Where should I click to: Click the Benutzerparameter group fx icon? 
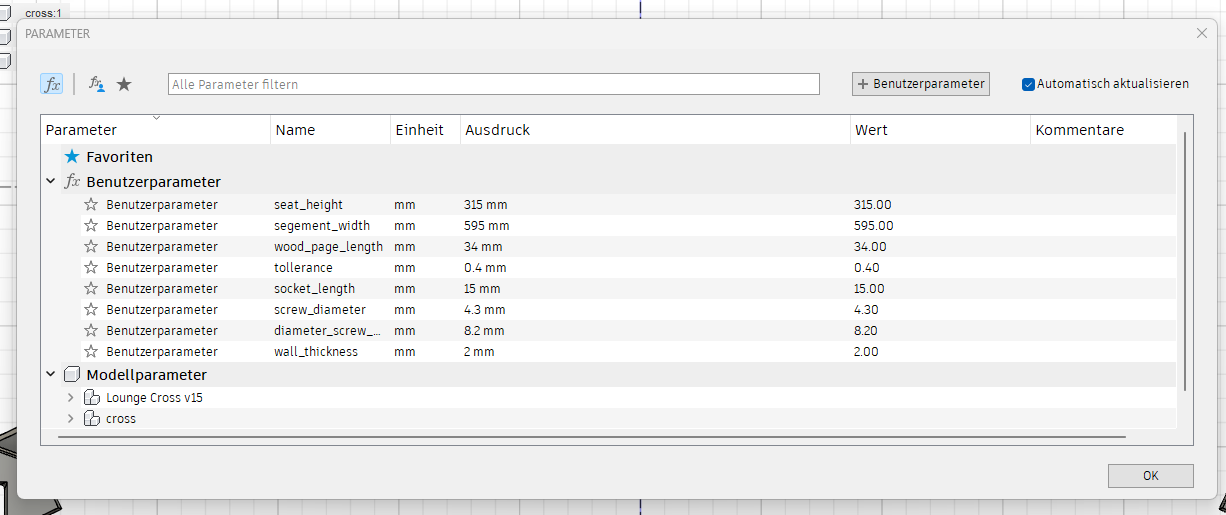pyautogui.click(x=72, y=182)
